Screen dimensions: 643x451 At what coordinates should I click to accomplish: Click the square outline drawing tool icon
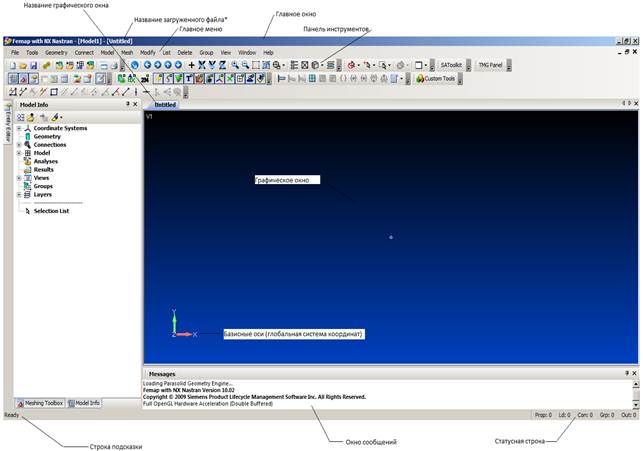coord(54,92)
